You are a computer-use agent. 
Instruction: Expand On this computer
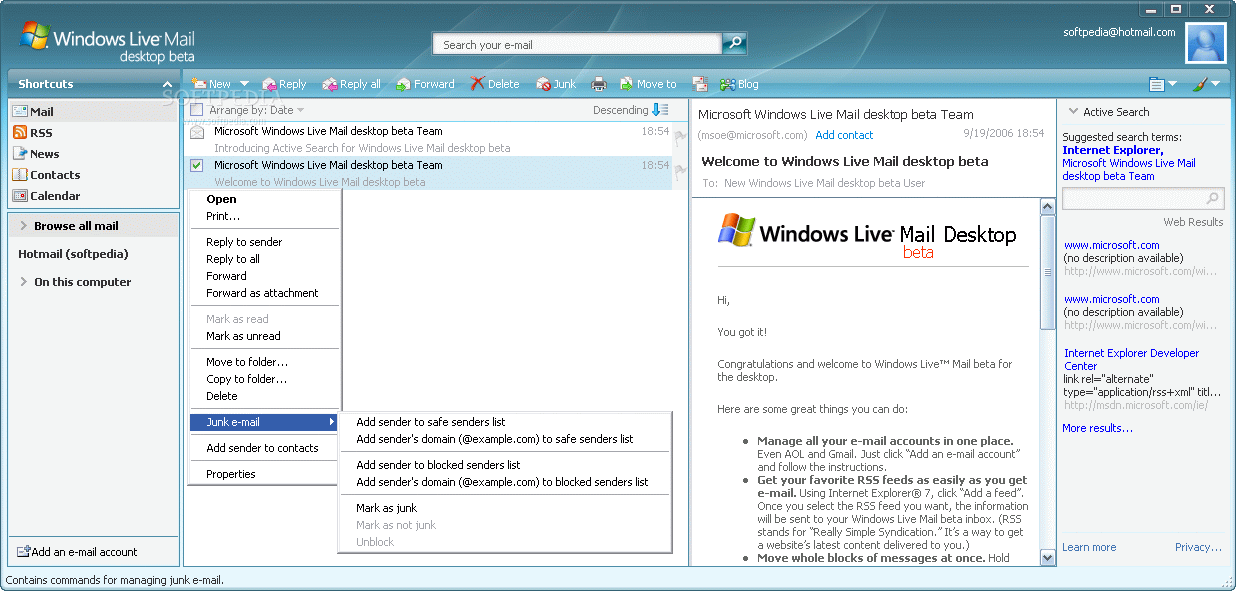(24, 282)
